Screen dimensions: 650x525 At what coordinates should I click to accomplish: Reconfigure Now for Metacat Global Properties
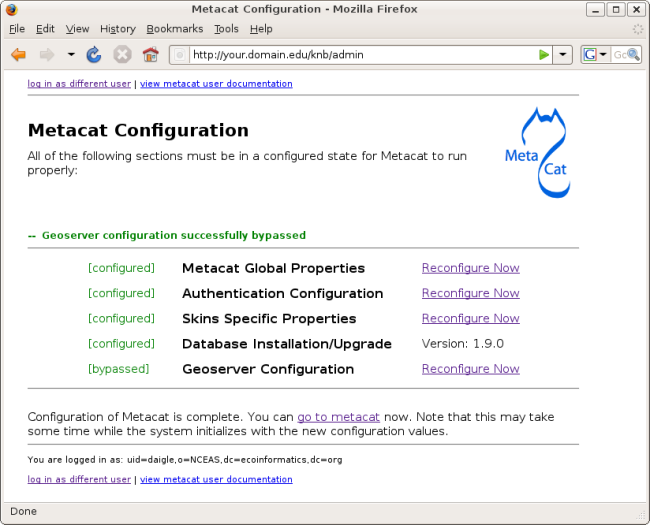[x=470, y=268]
